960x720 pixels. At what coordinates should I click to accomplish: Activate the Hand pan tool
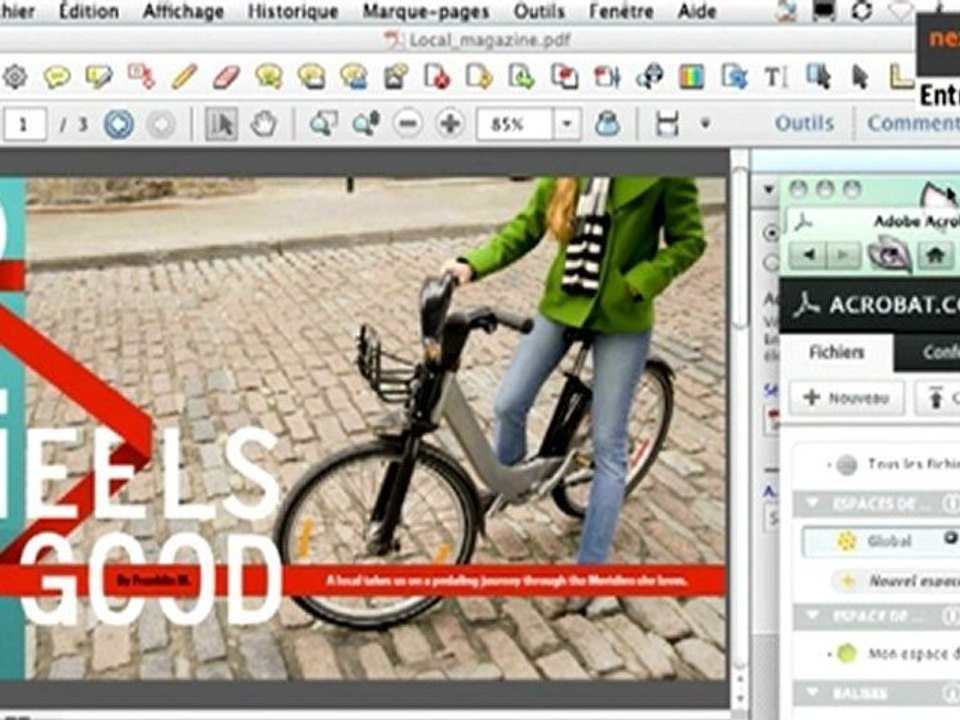[264, 124]
